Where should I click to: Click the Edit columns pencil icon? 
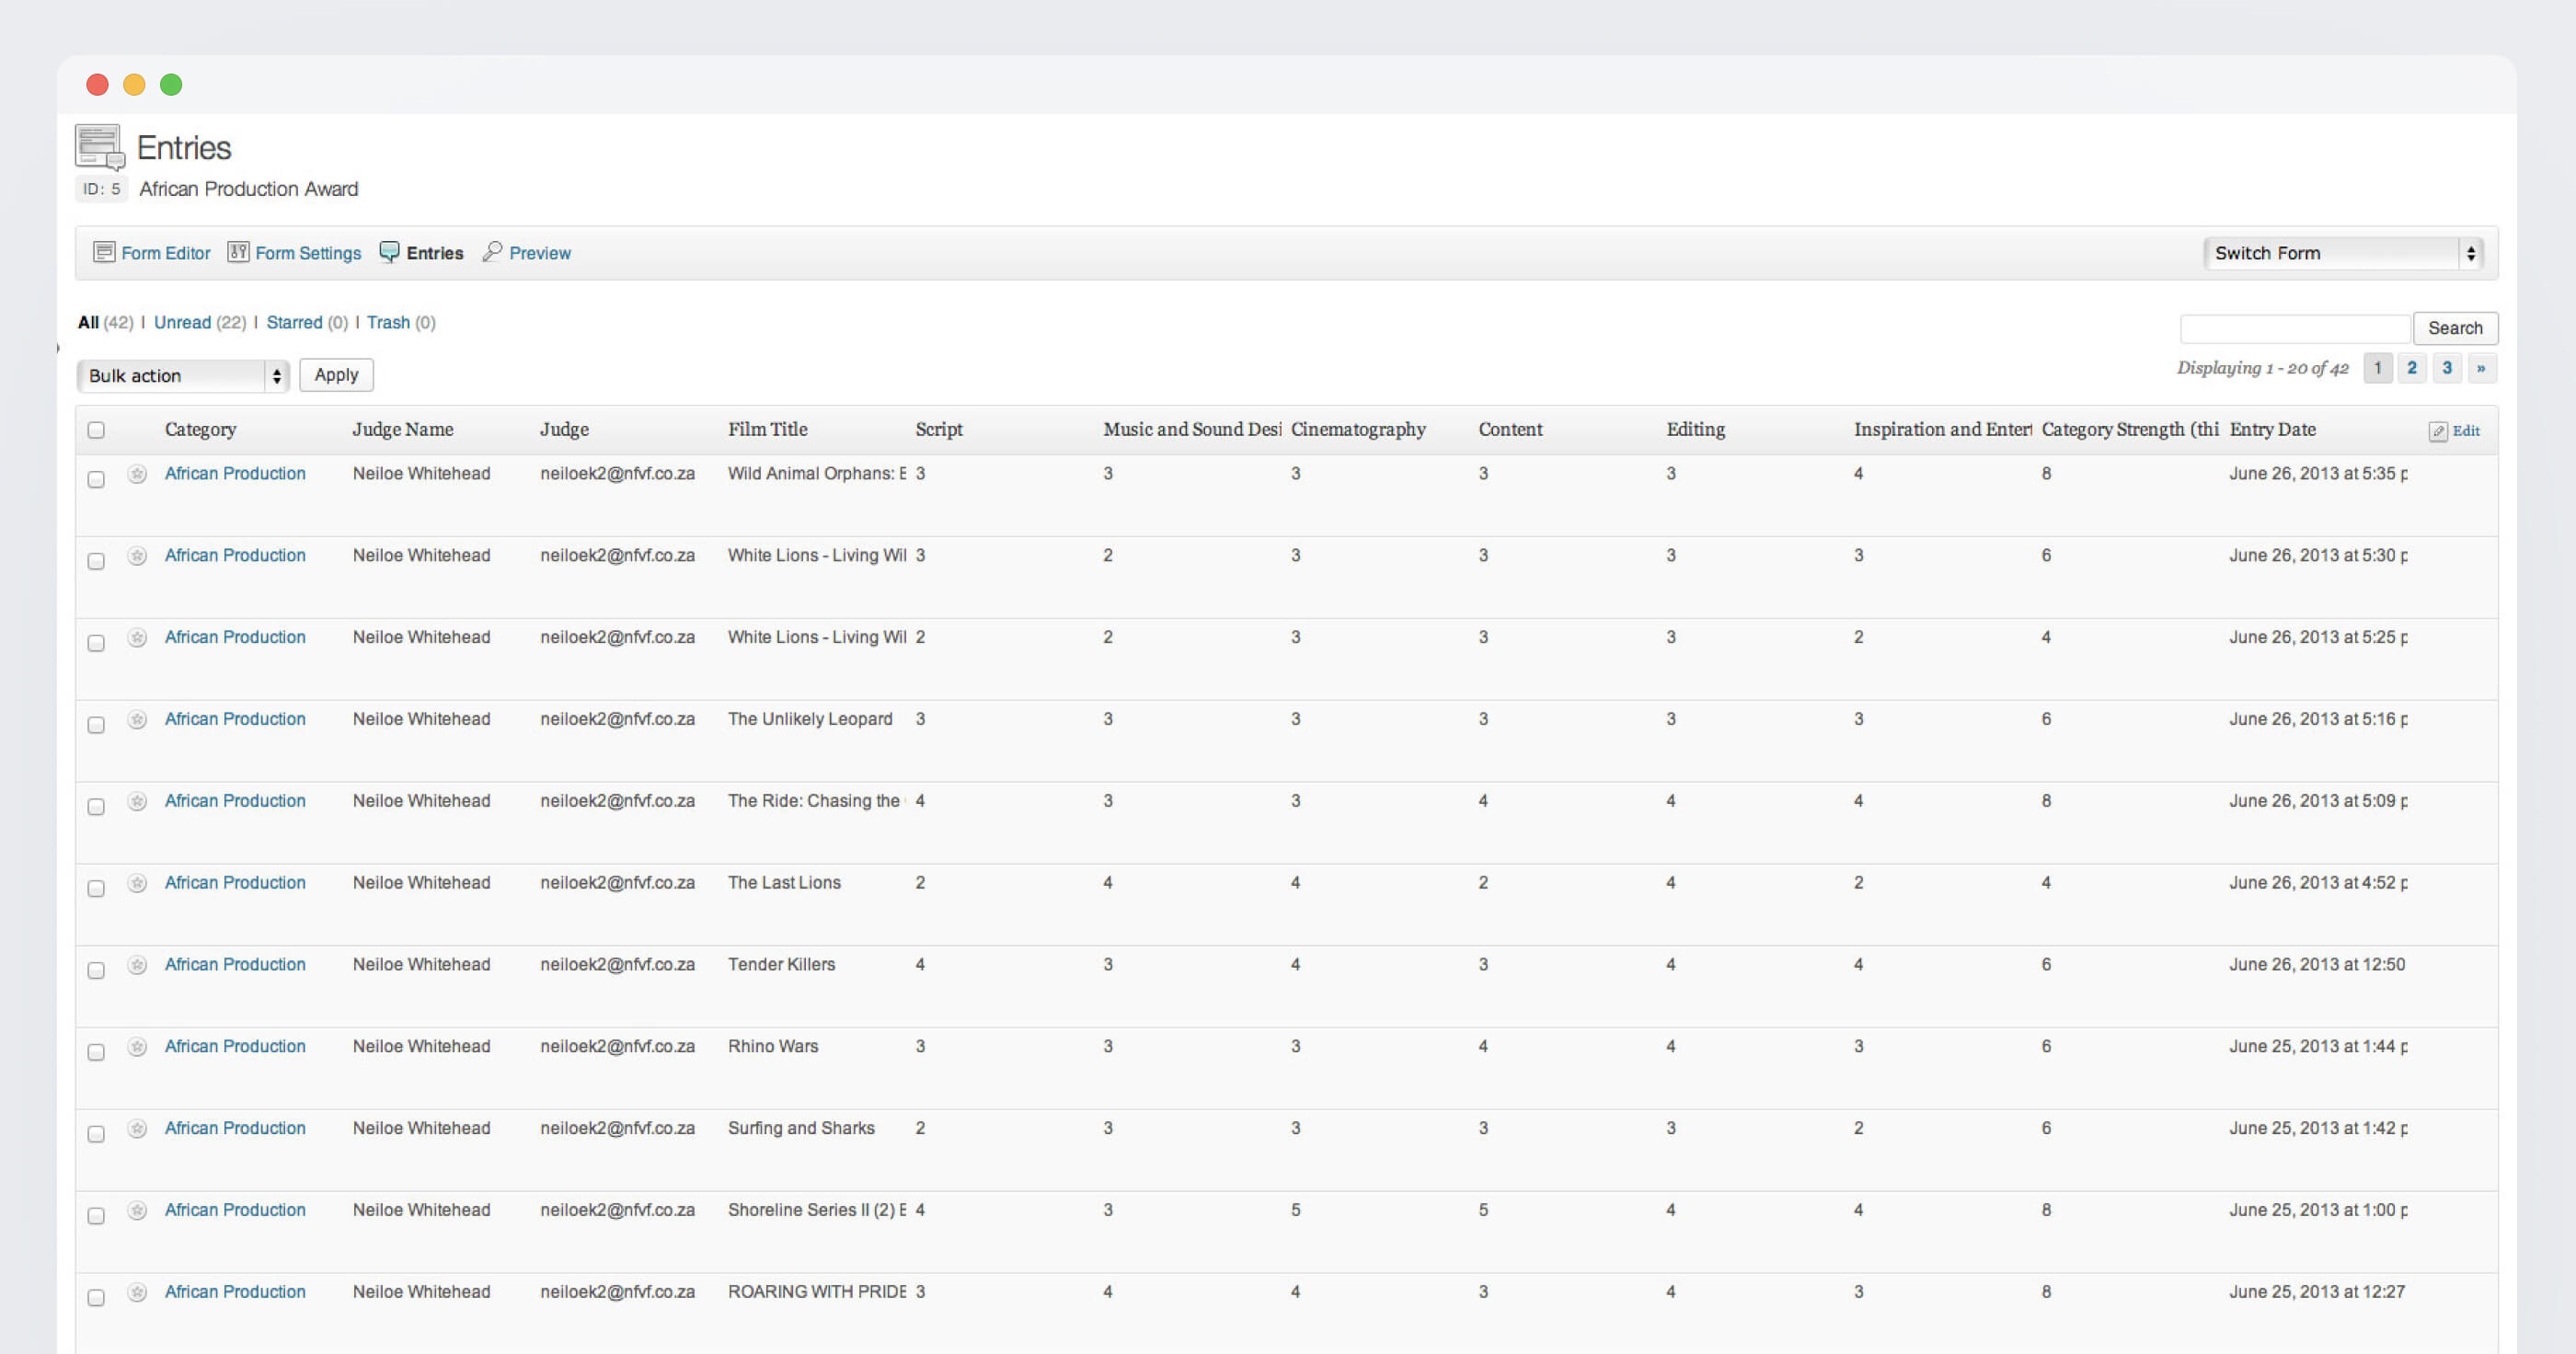click(x=2438, y=431)
